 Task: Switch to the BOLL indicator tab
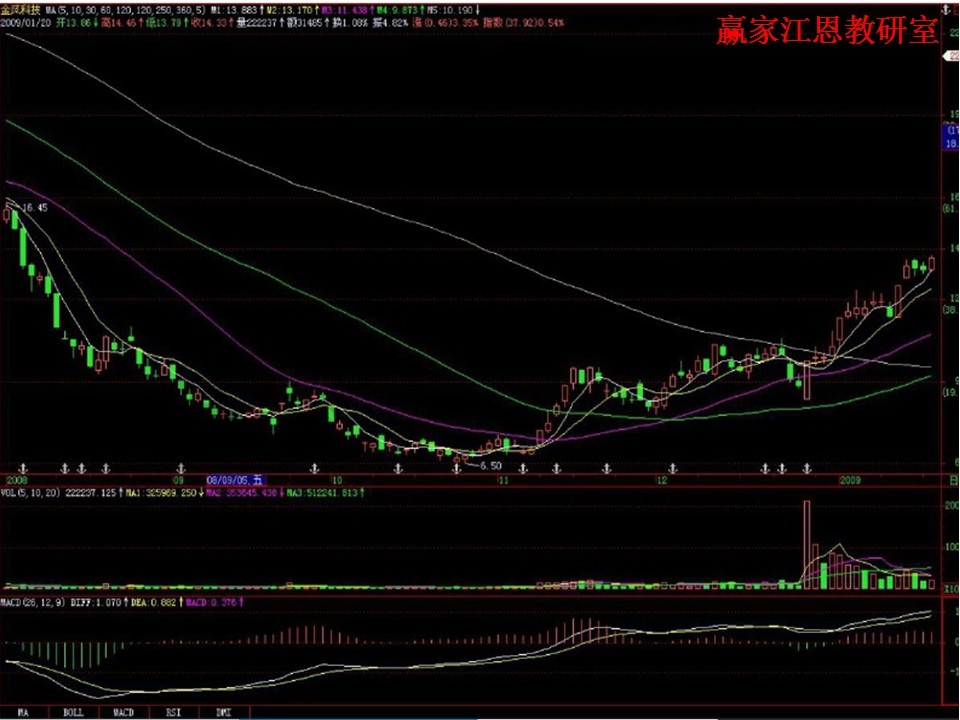click(72, 712)
